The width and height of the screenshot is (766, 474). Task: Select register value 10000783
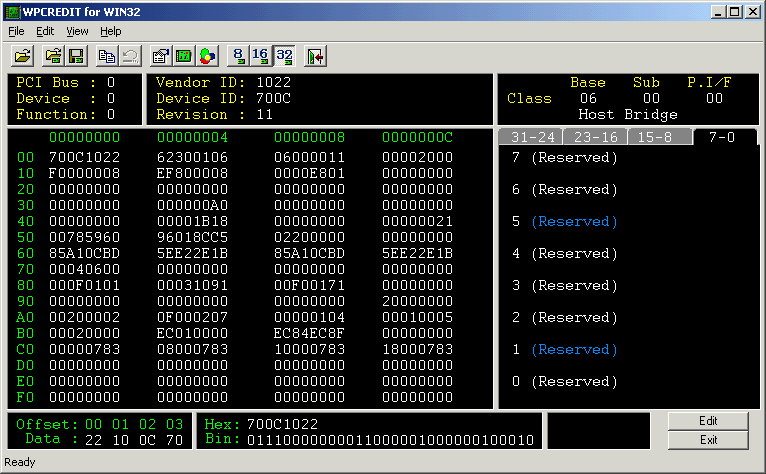pyautogui.click(x=309, y=349)
